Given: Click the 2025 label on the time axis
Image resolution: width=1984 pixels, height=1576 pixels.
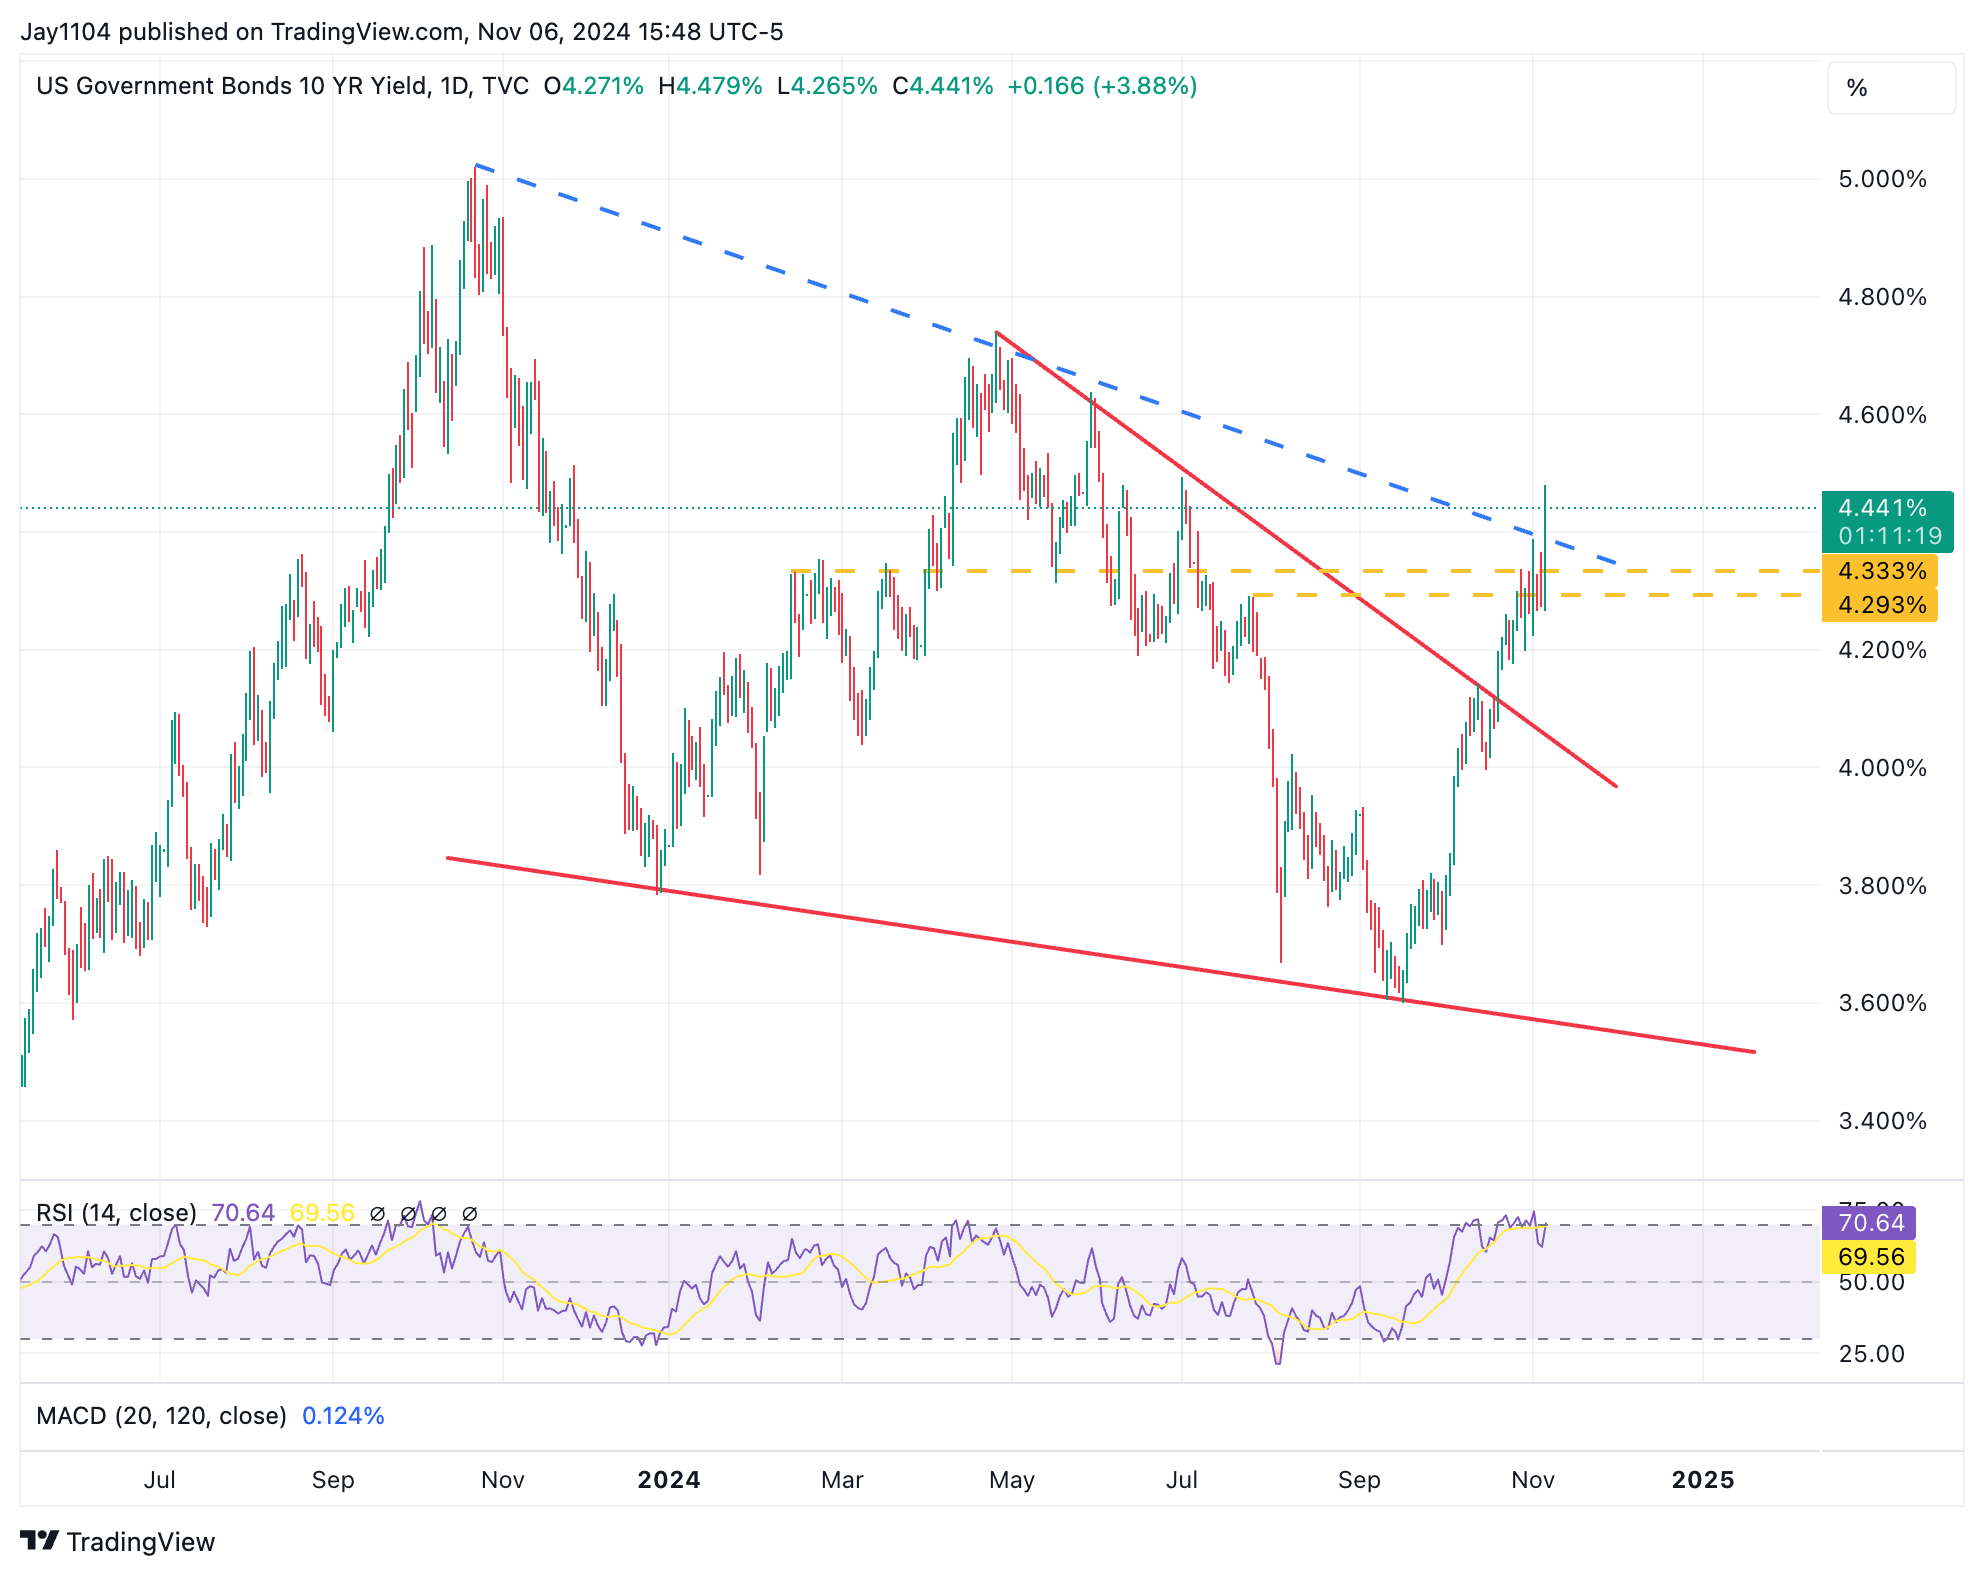Looking at the screenshot, I should [x=1703, y=1480].
